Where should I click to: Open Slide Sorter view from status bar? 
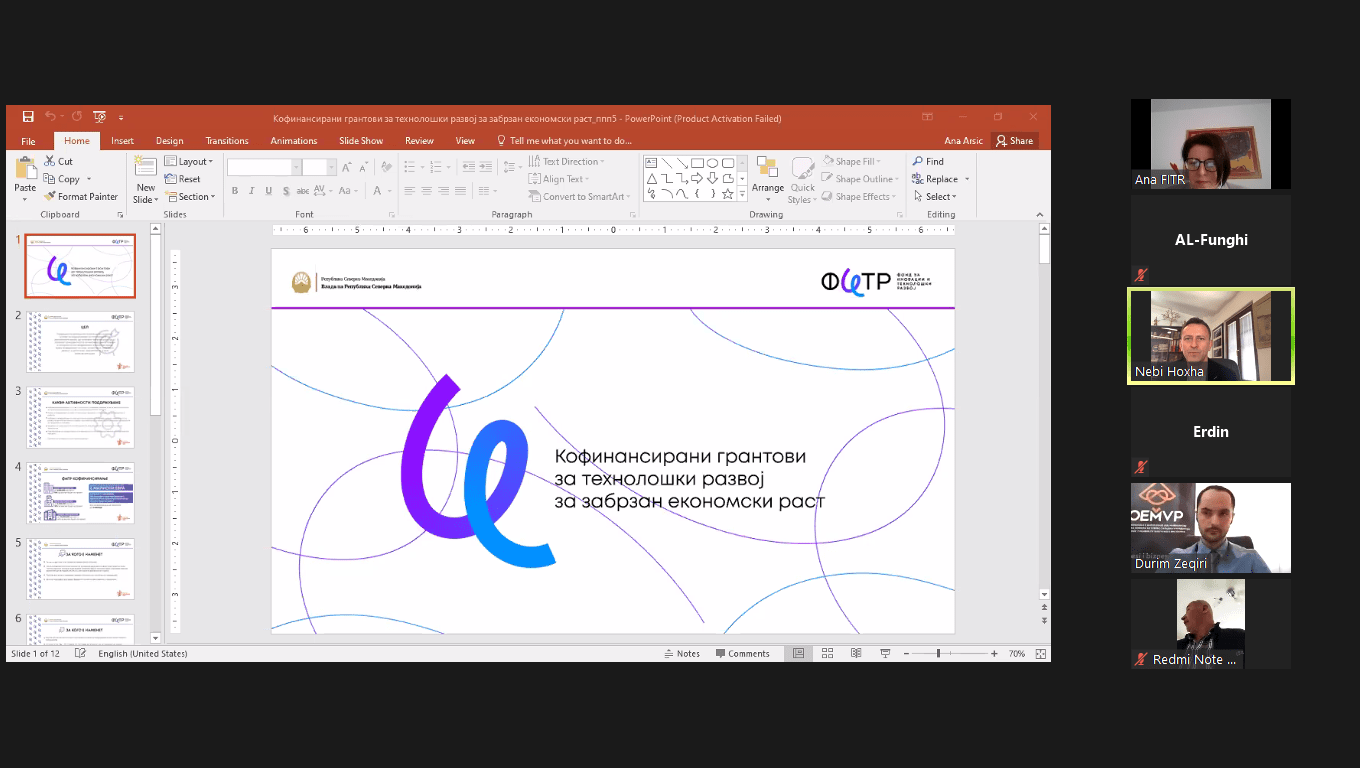coord(827,653)
